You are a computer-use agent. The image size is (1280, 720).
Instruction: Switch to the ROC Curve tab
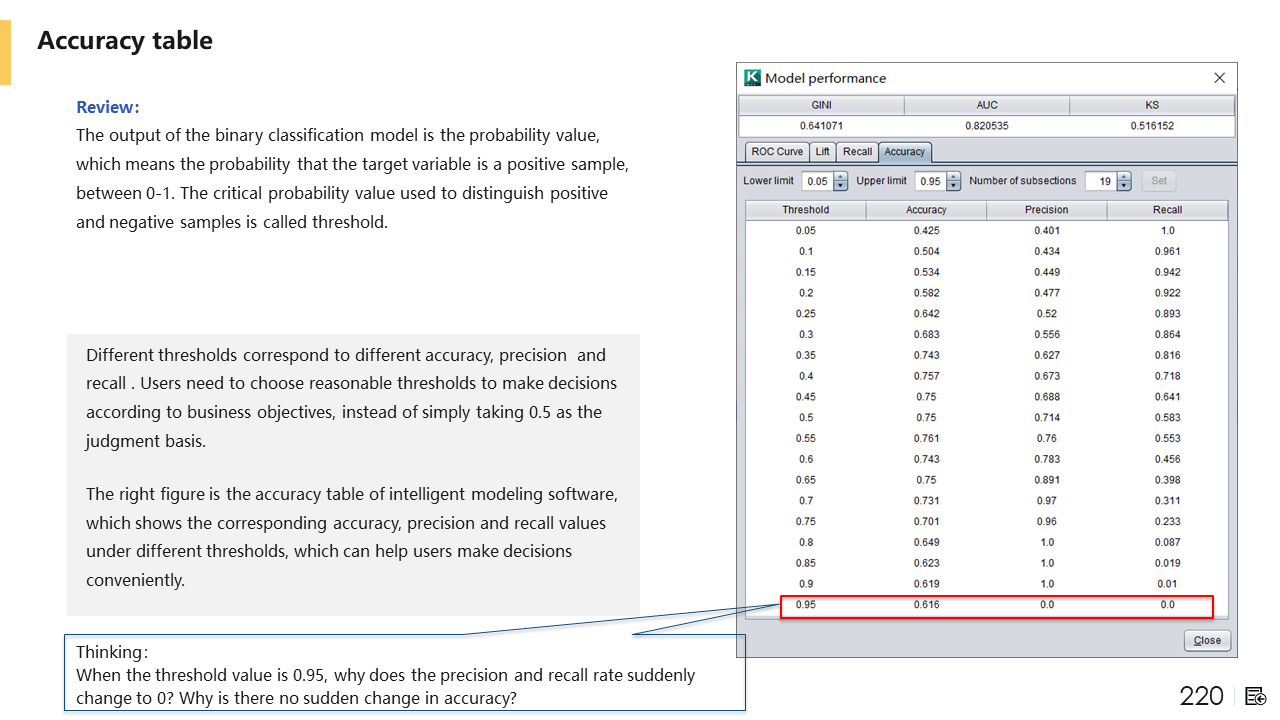tap(777, 152)
